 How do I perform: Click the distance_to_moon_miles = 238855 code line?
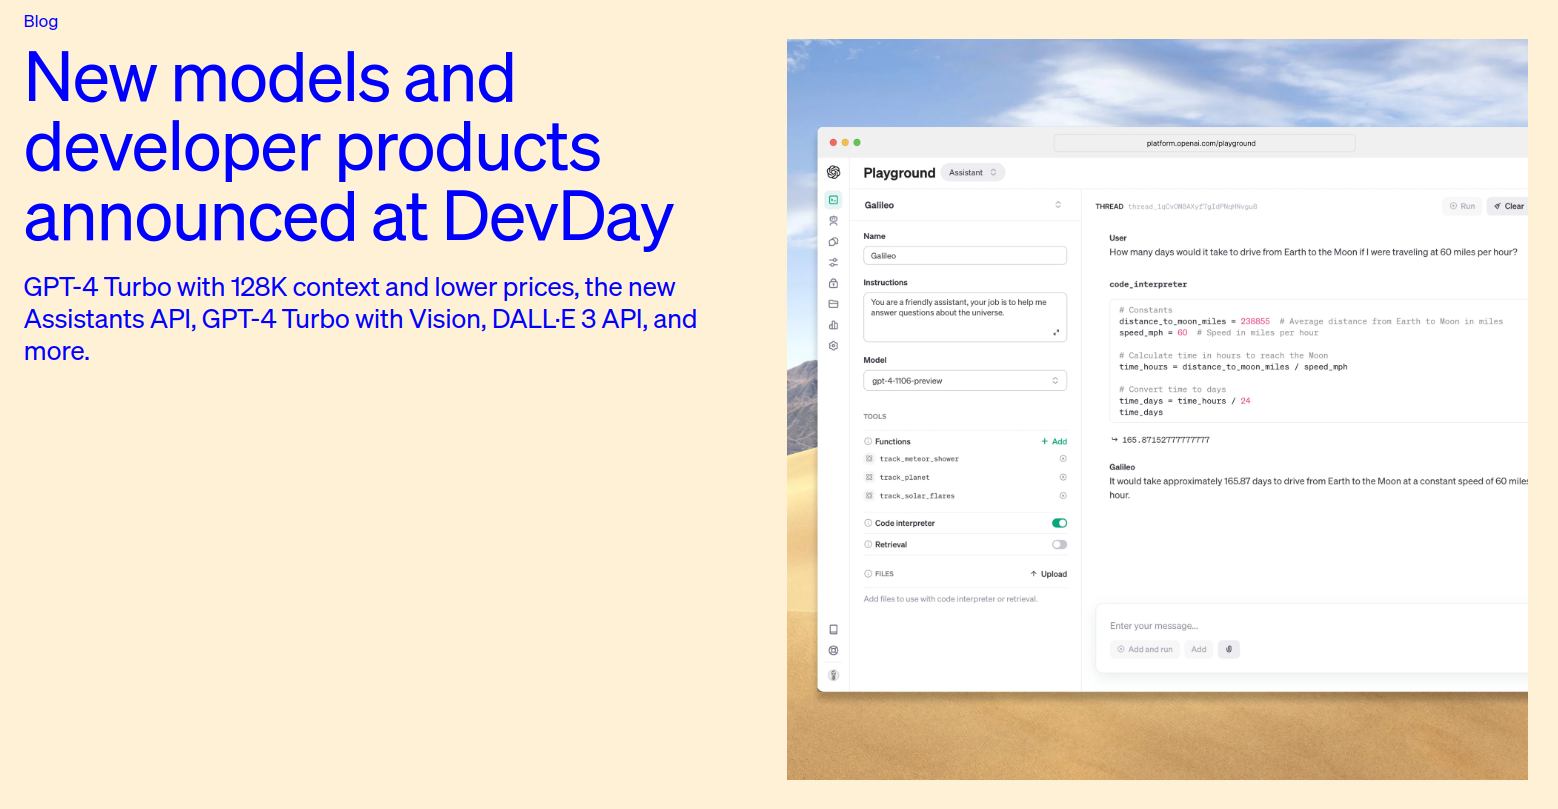(x=1311, y=321)
